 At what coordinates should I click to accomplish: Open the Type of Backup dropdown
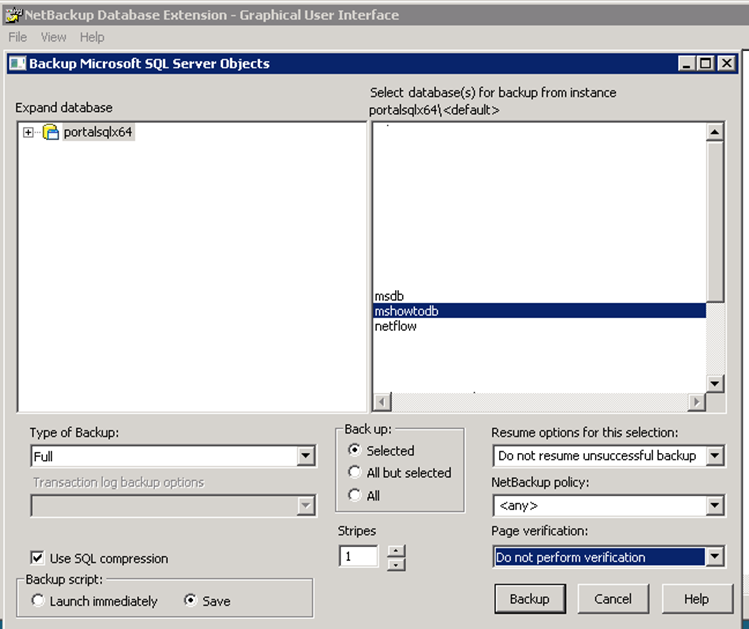click(306, 457)
